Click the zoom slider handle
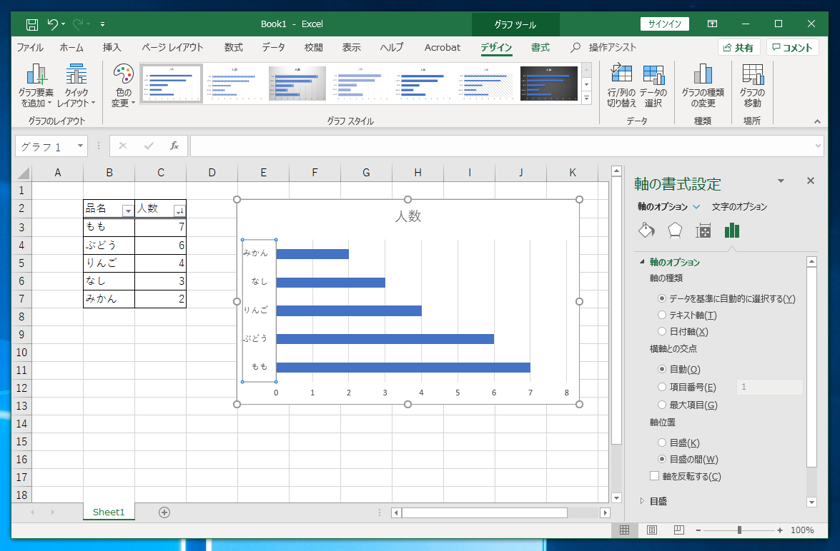This screenshot has height=551, width=840. coord(739,530)
